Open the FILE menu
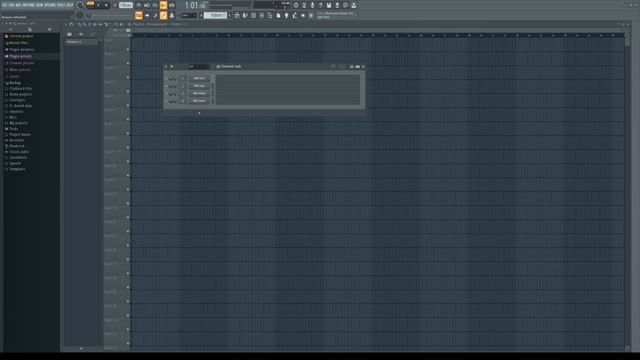The height and width of the screenshot is (360, 640). [4, 5]
